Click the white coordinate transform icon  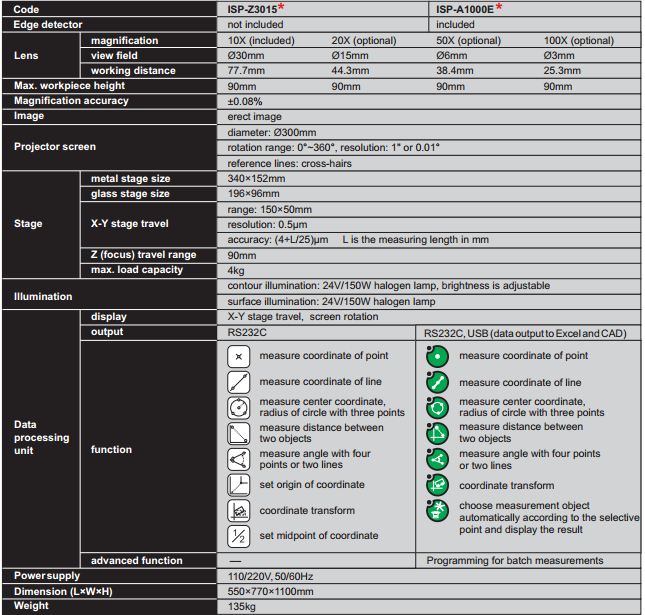coord(239,511)
